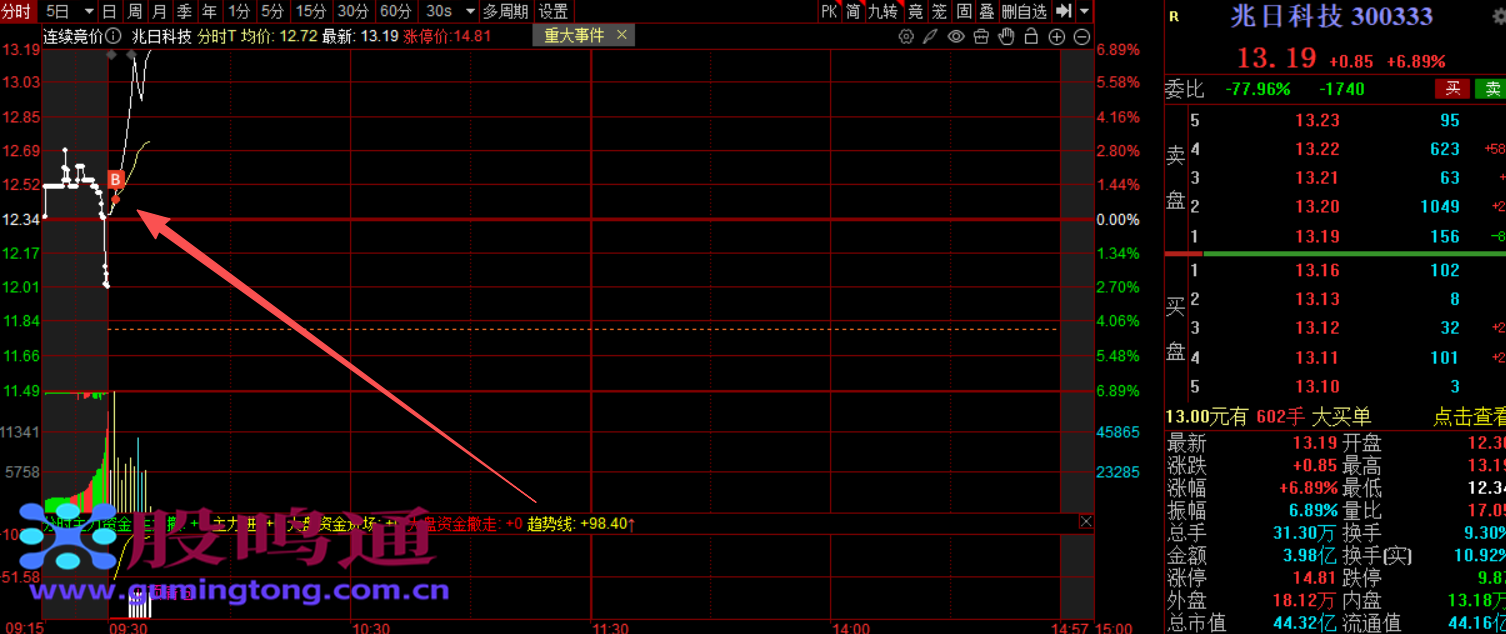Choose the 1分 one-minute period

coord(238,12)
